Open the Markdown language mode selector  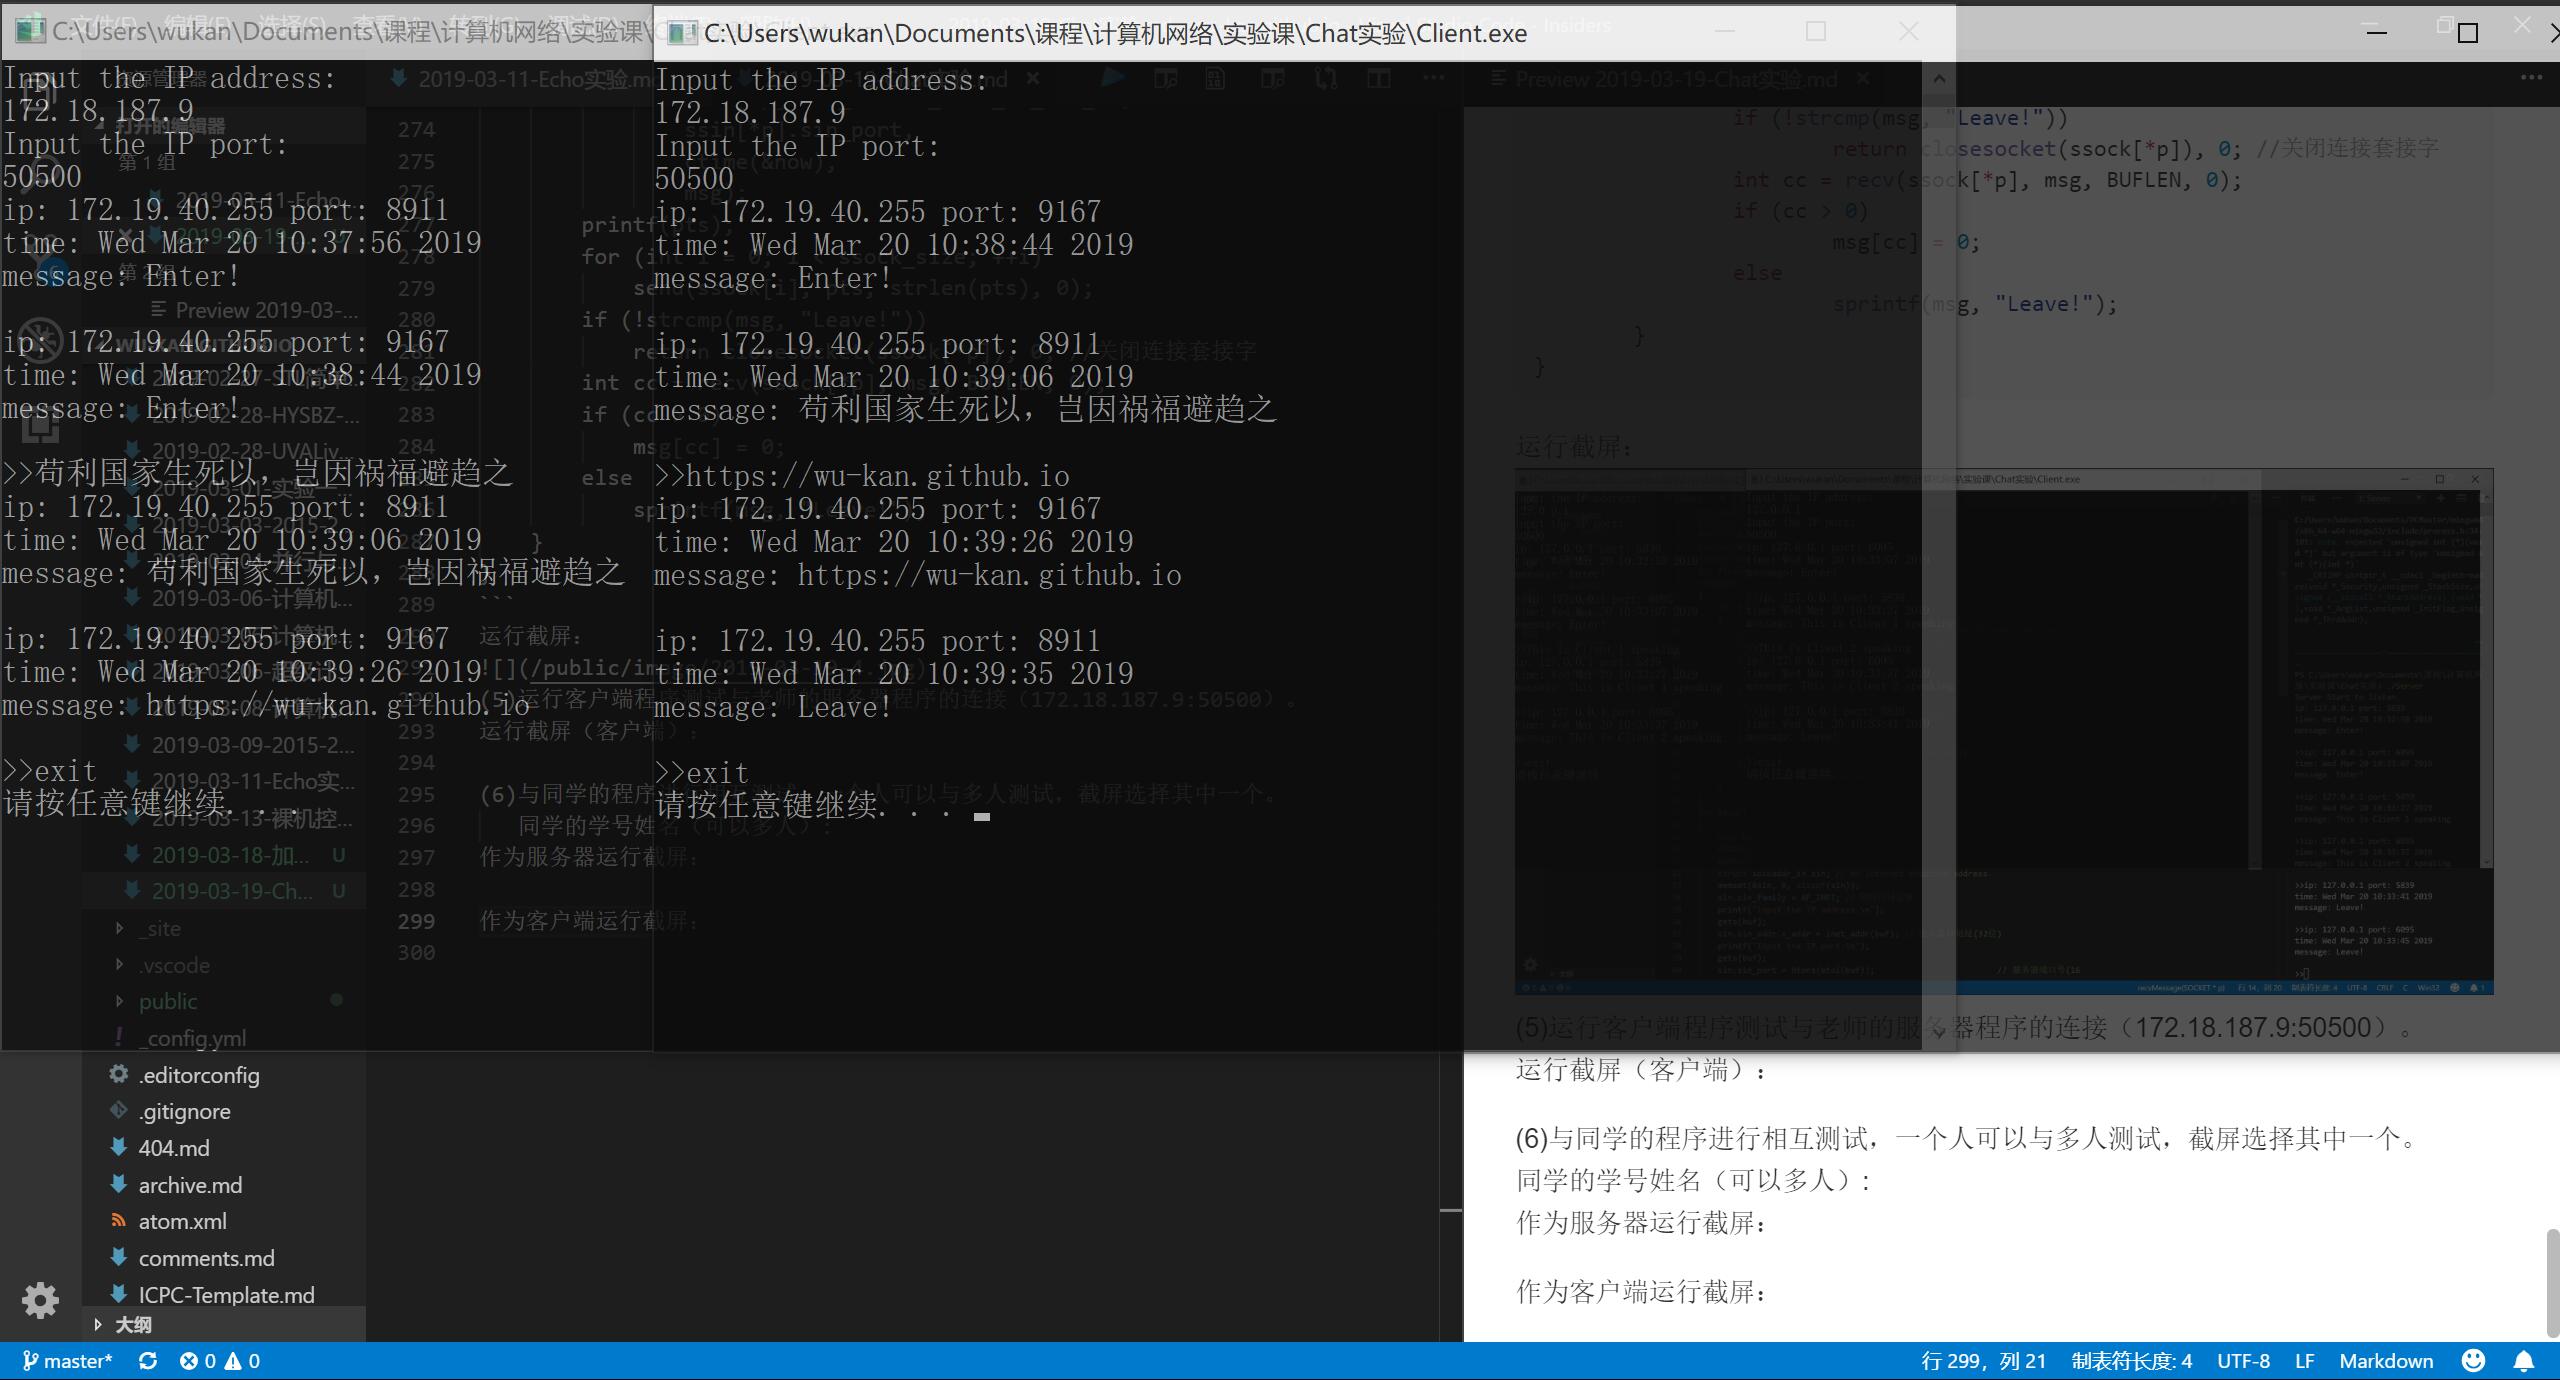tap(2385, 1361)
